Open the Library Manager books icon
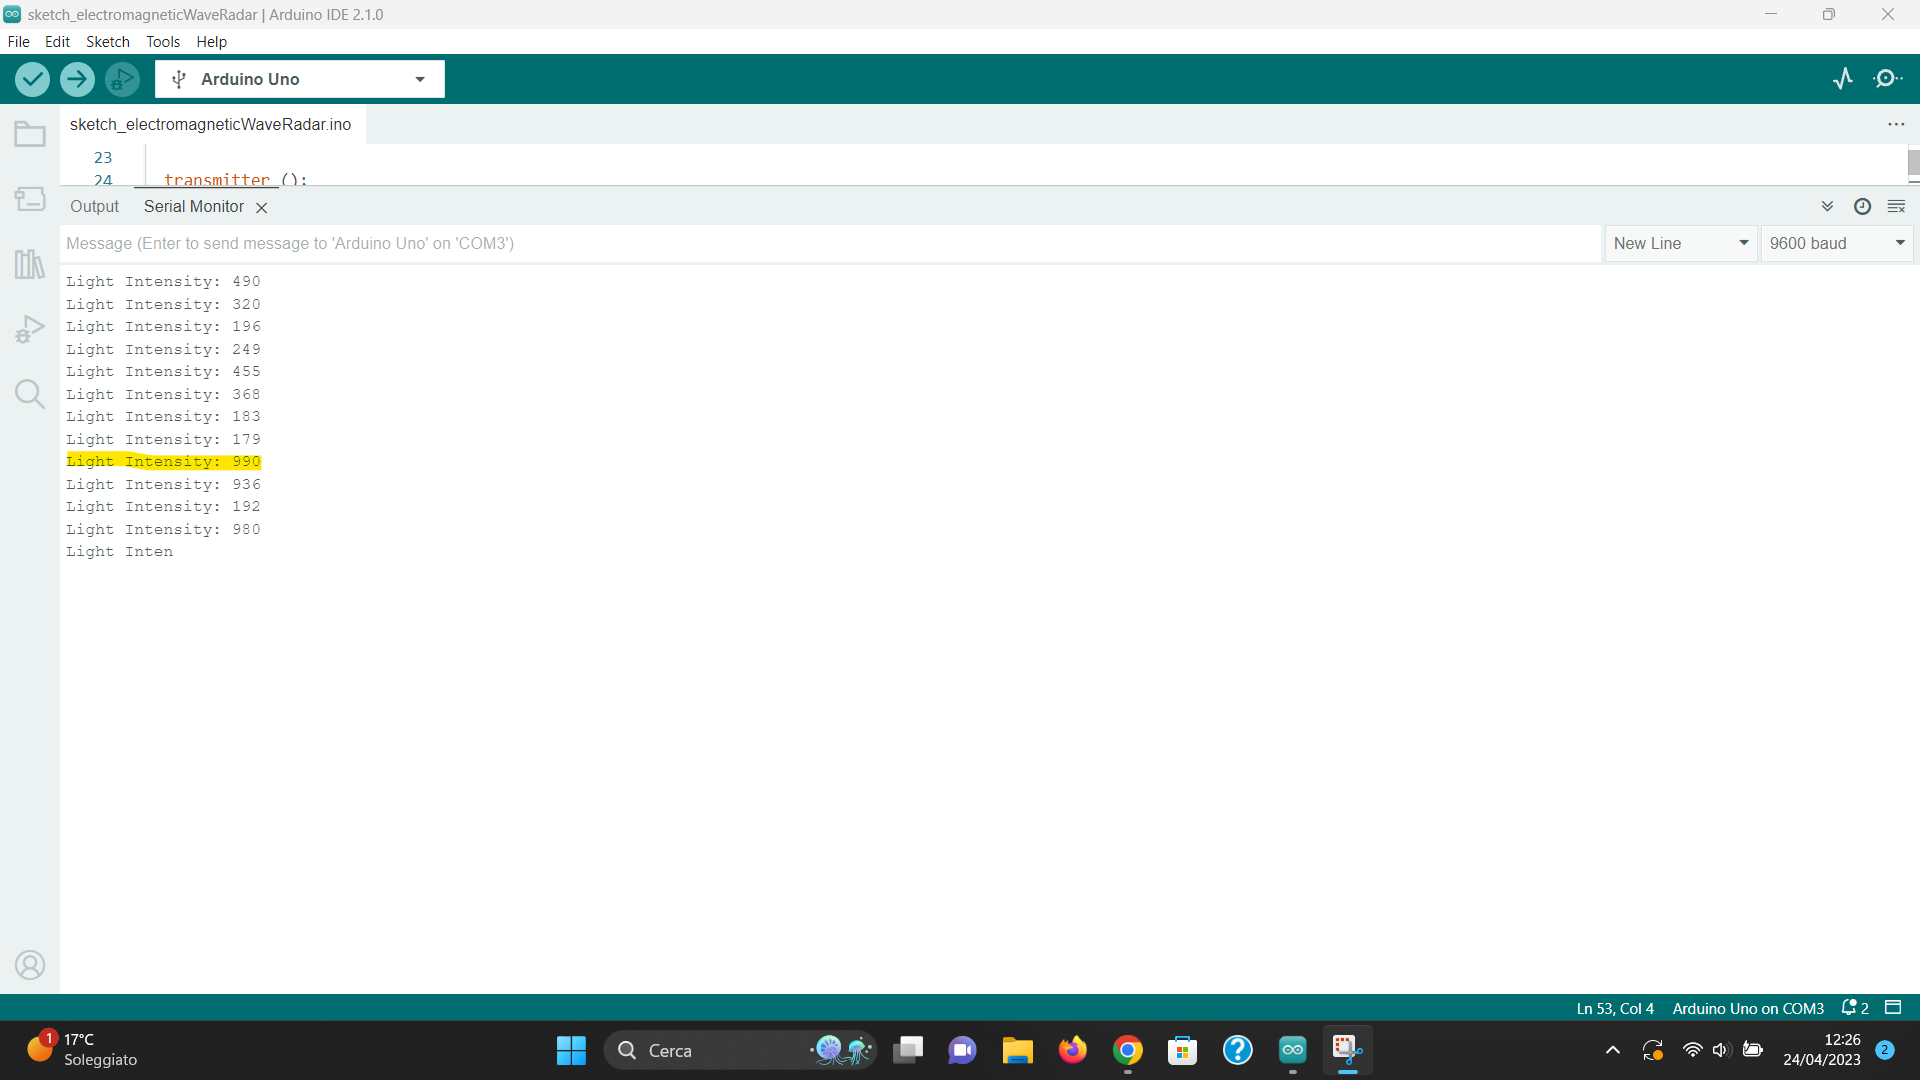Image resolution: width=1920 pixels, height=1080 pixels. pyautogui.click(x=30, y=264)
